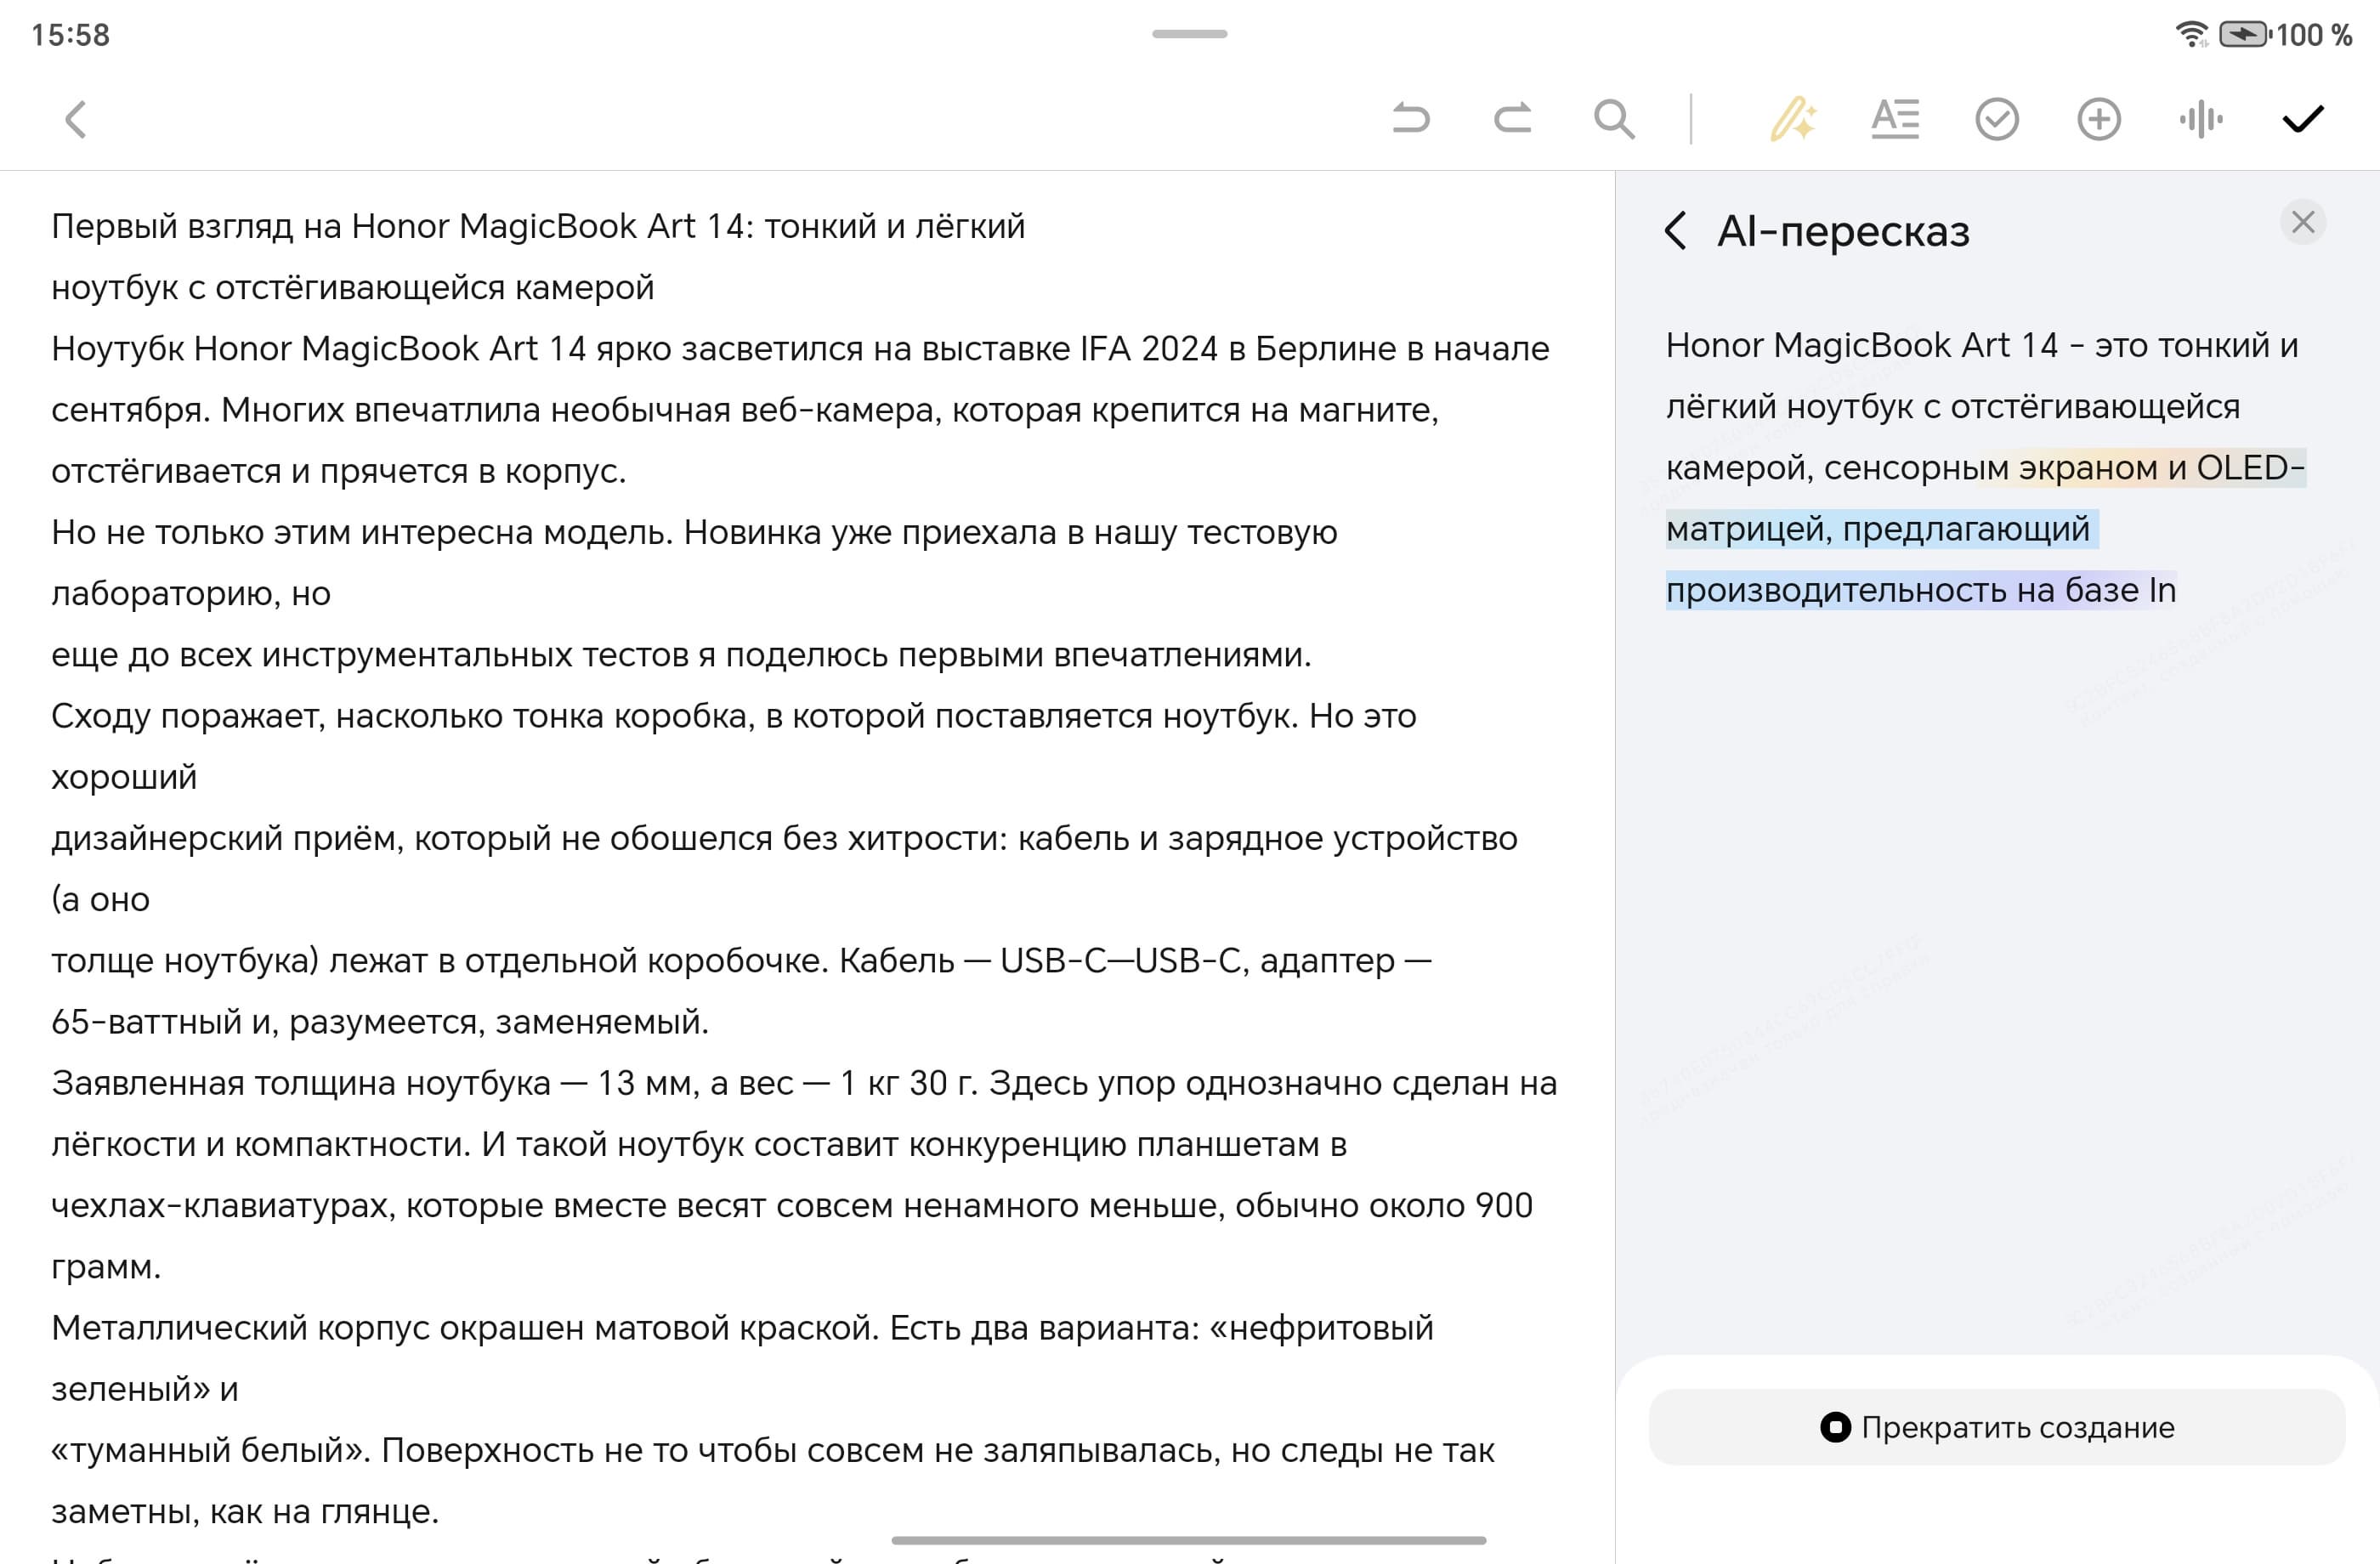Open text formatting options icon

pos(1895,119)
